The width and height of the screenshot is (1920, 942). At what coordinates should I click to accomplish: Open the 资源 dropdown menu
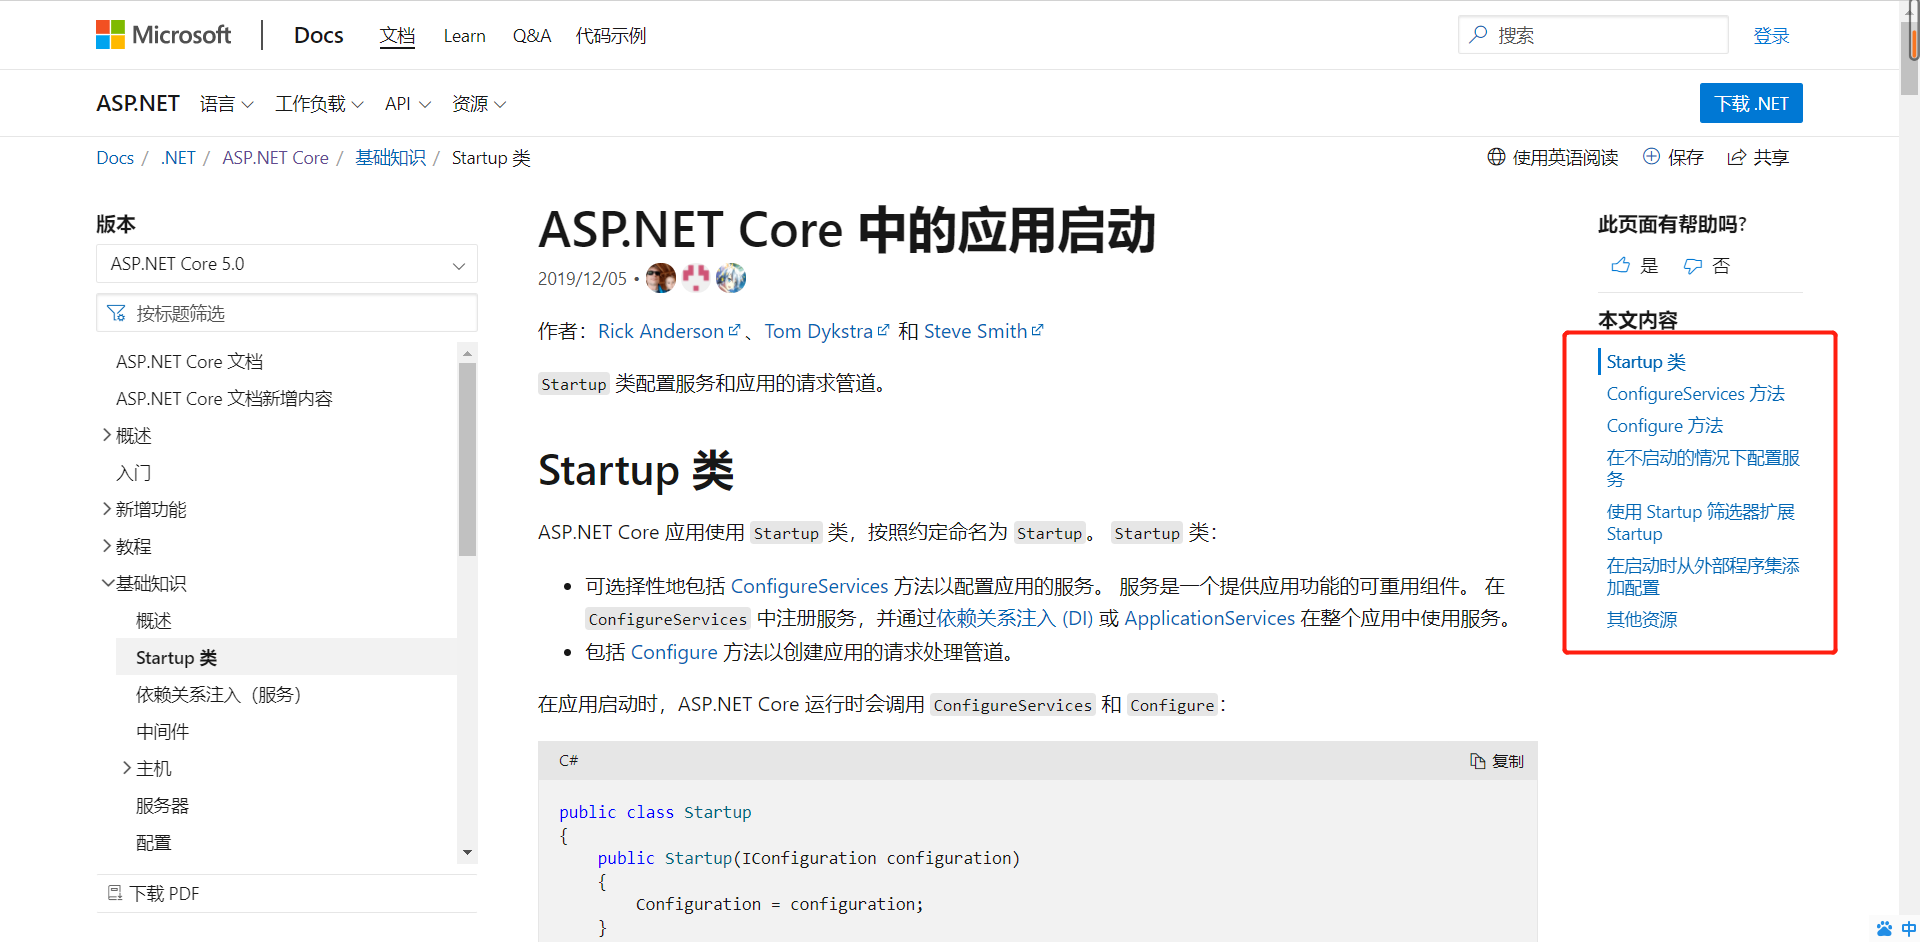tap(479, 104)
